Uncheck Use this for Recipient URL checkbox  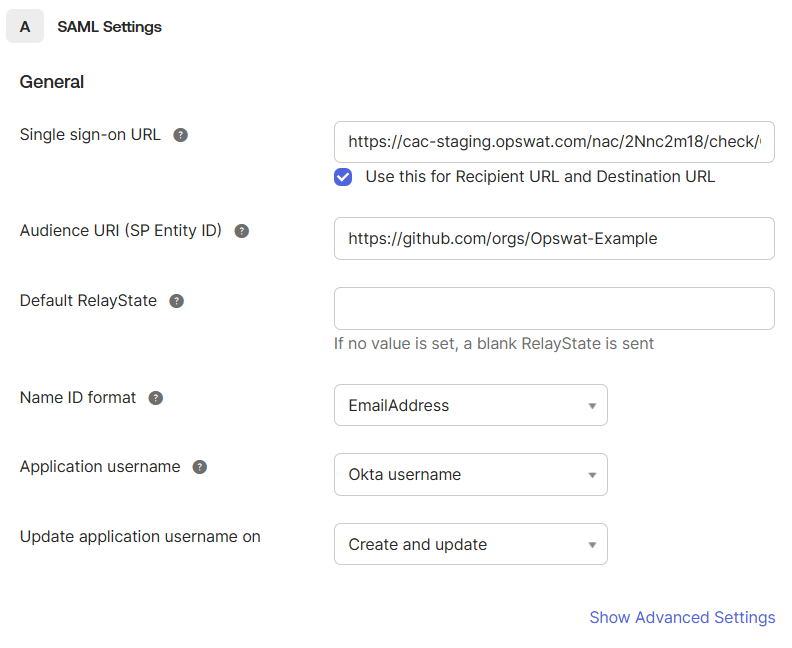[343, 177]
